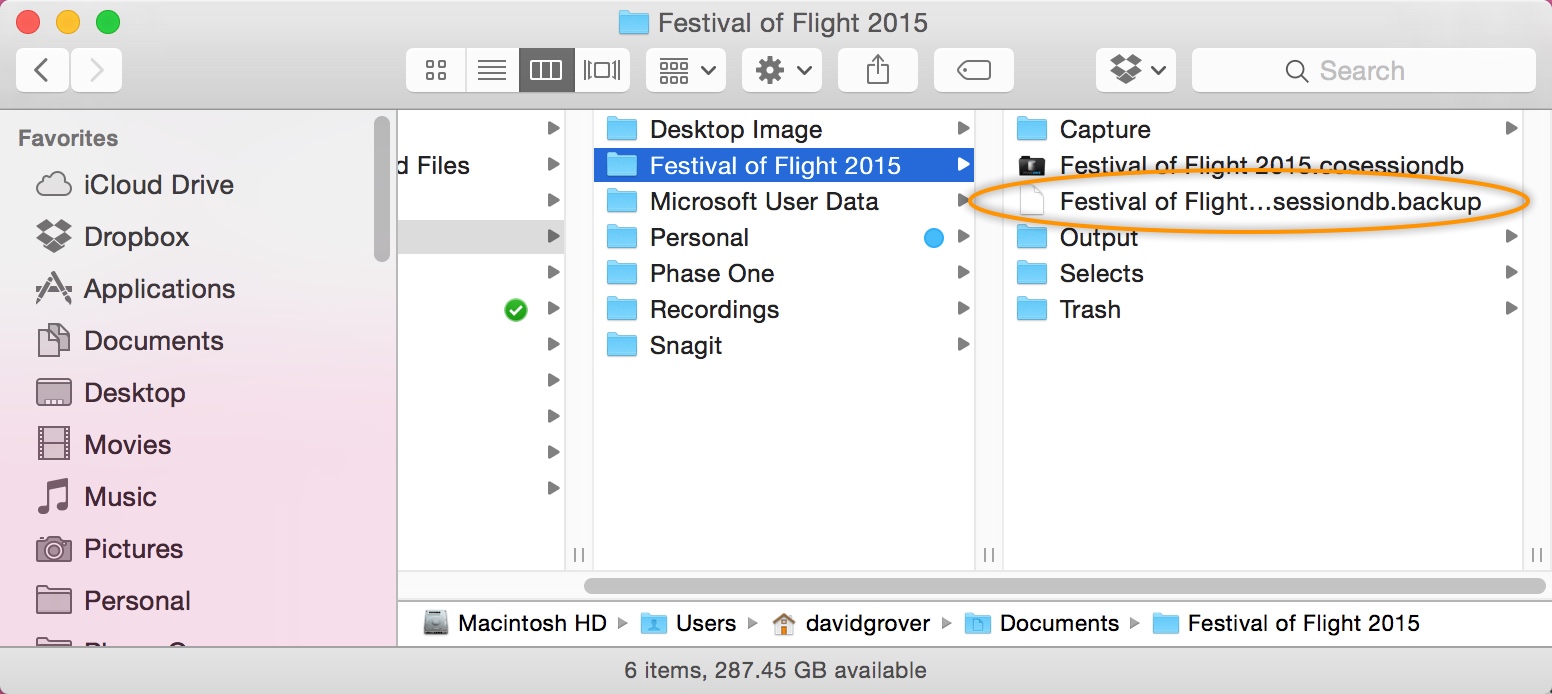Click Festival of Flight 2015 in path bar
This screenshot has height=694, width=1552.
(1286, 623)
